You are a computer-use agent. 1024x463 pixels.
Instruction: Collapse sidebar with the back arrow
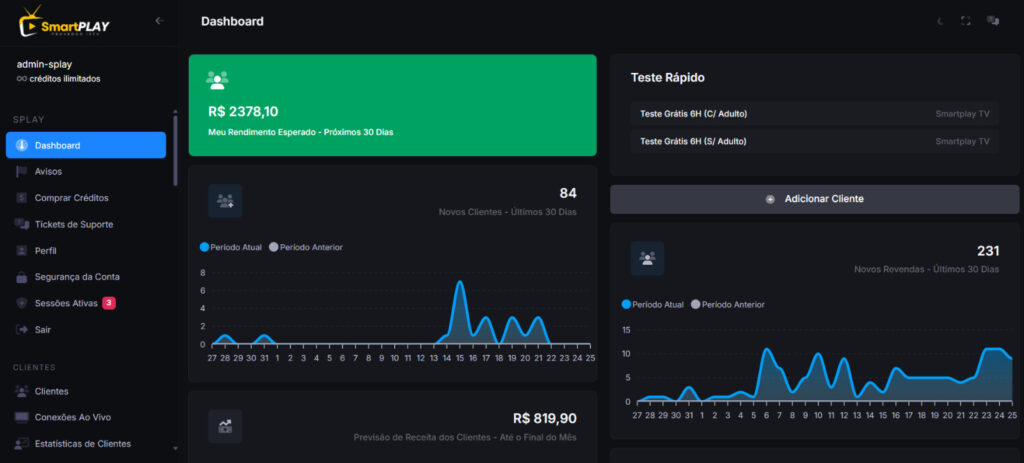[159, 21]
